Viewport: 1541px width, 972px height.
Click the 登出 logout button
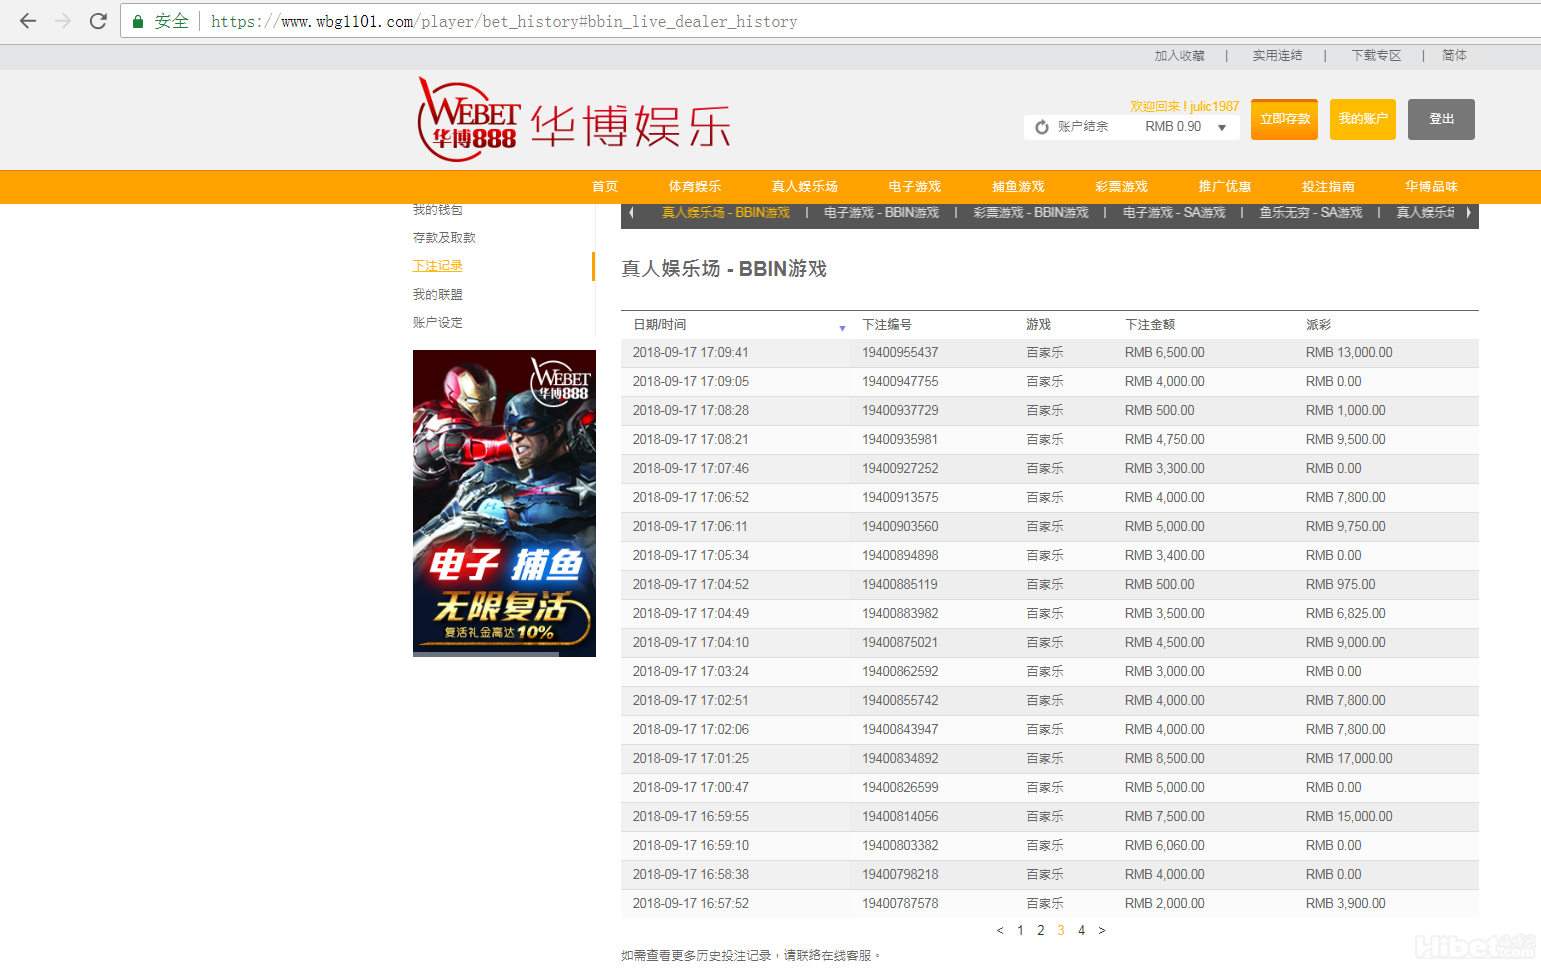tap(1441, 119)
